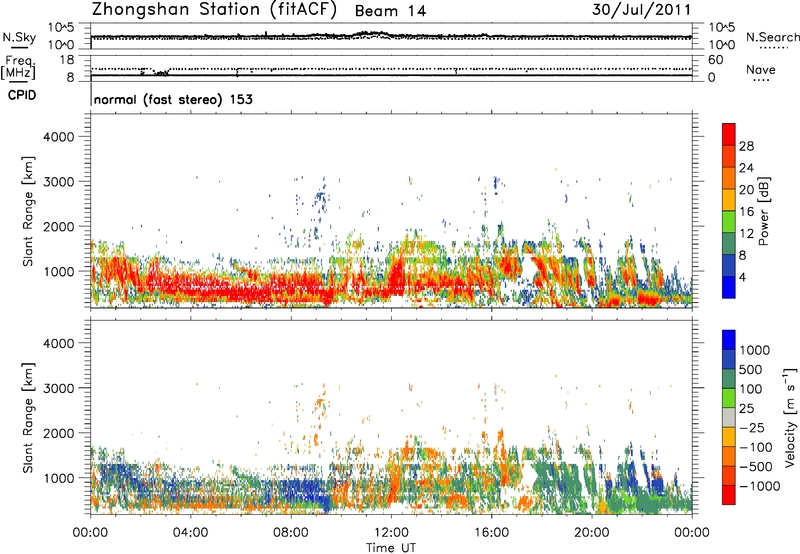The height and width of the screenshot is (554, 800).
Task: Click the 'Velocity [m s-1]' color bar title
Action: [790, 417]
